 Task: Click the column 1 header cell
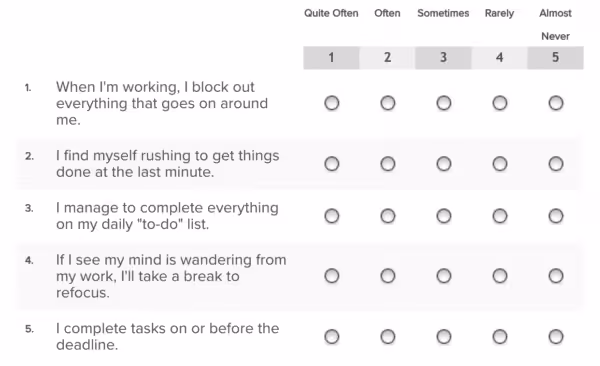click(331, 58)
